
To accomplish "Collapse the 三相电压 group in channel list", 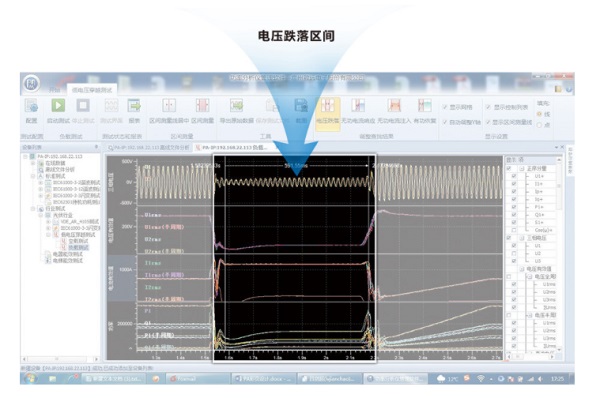I will (522, 238).
